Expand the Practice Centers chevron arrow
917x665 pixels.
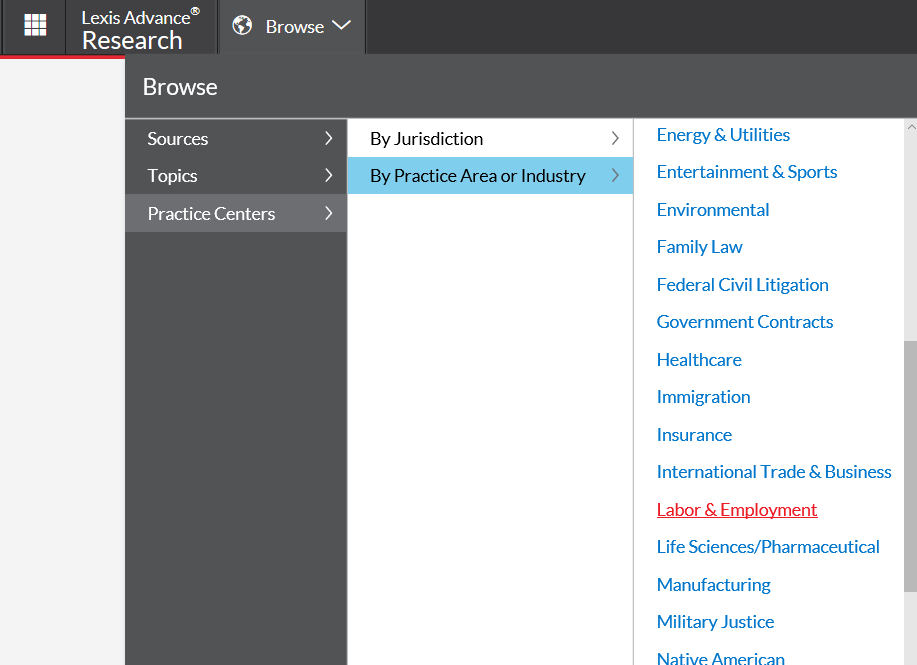tap(329, 213)
